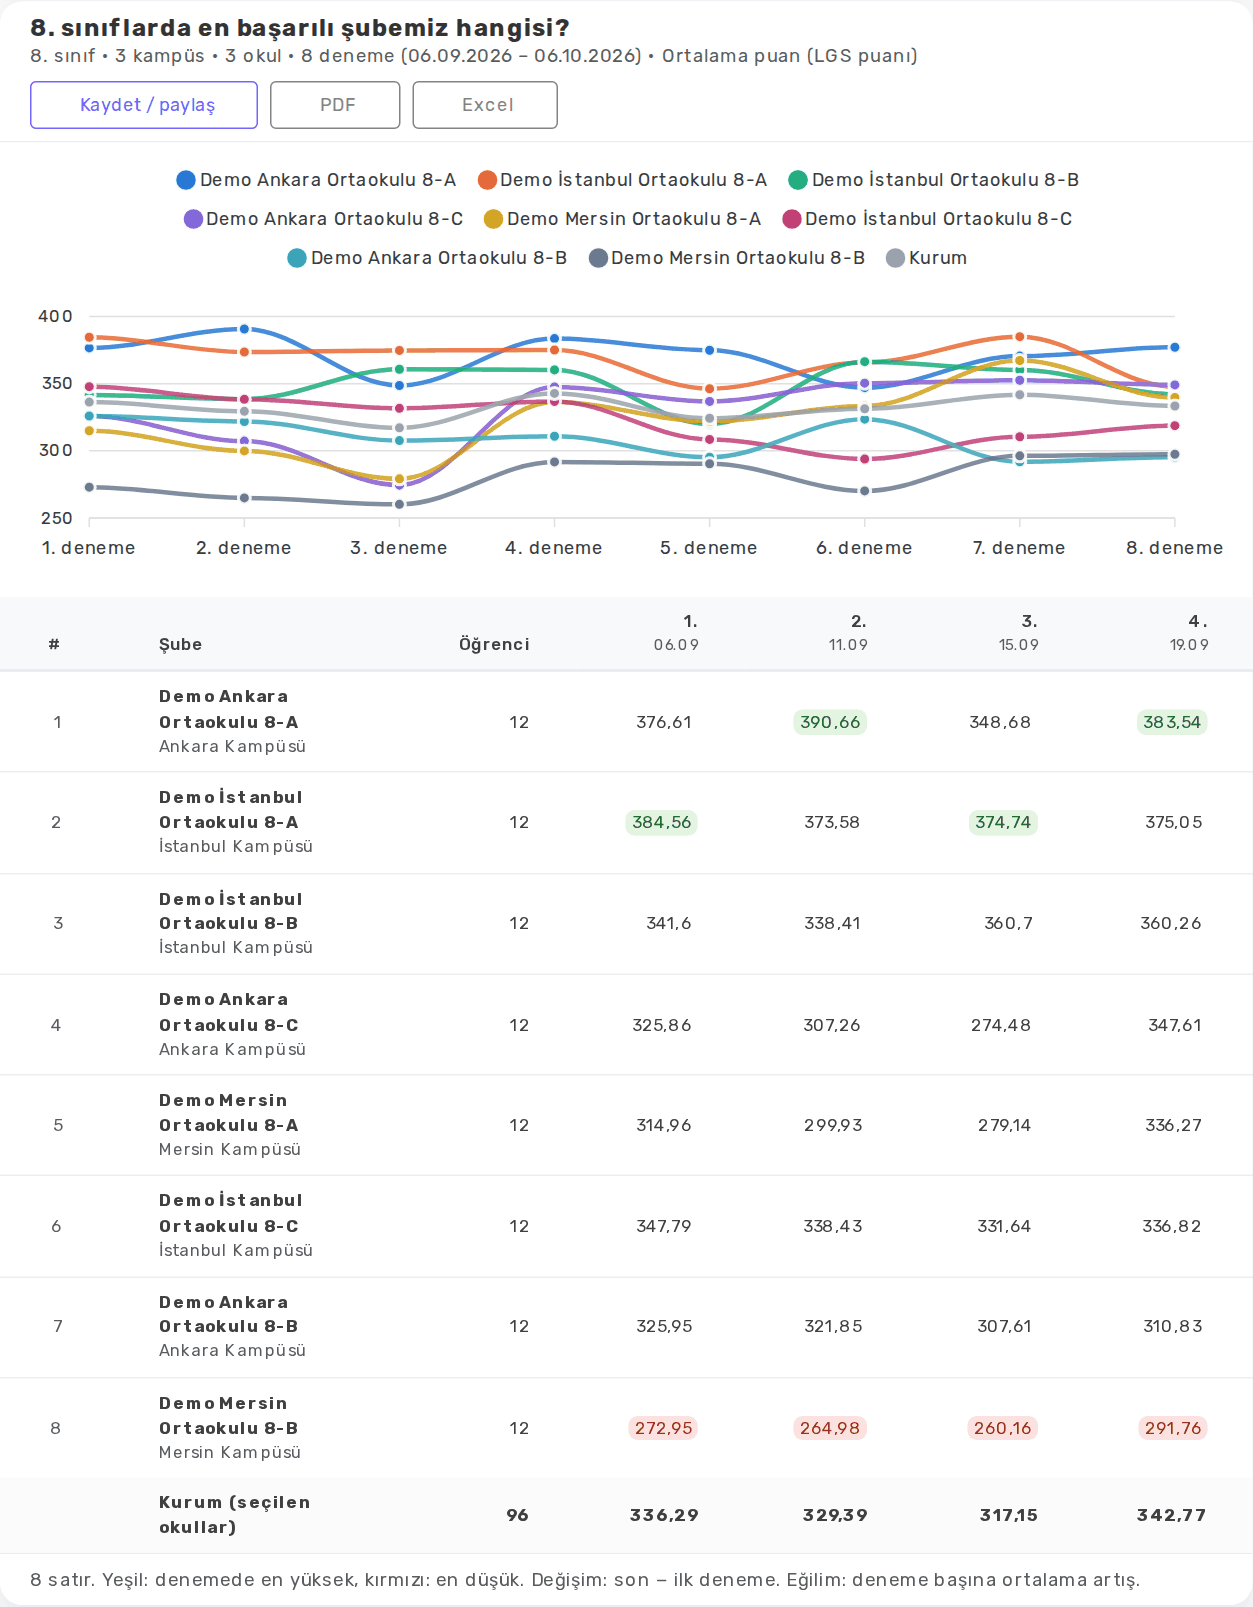Image resolution: width=1253 pixels, height=1607 pixels.
Task: Click the 1. 06.09 column header
Action: pyautogui.click(x=677, y=633)
